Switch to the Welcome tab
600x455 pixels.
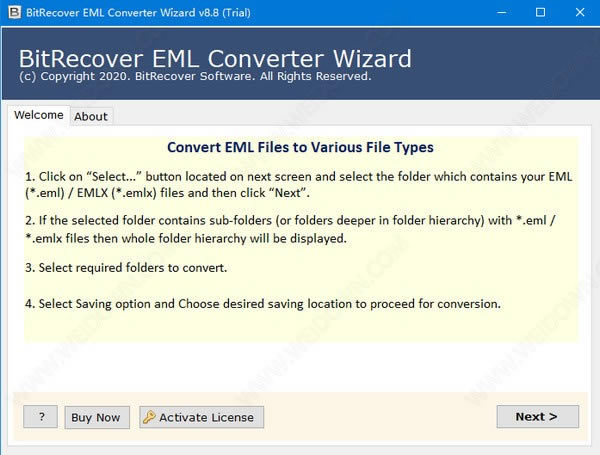(39, 115)
